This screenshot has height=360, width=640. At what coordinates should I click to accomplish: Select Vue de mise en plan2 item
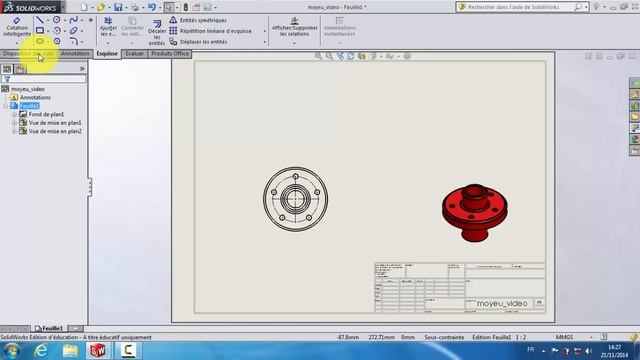tap(51, 131)
